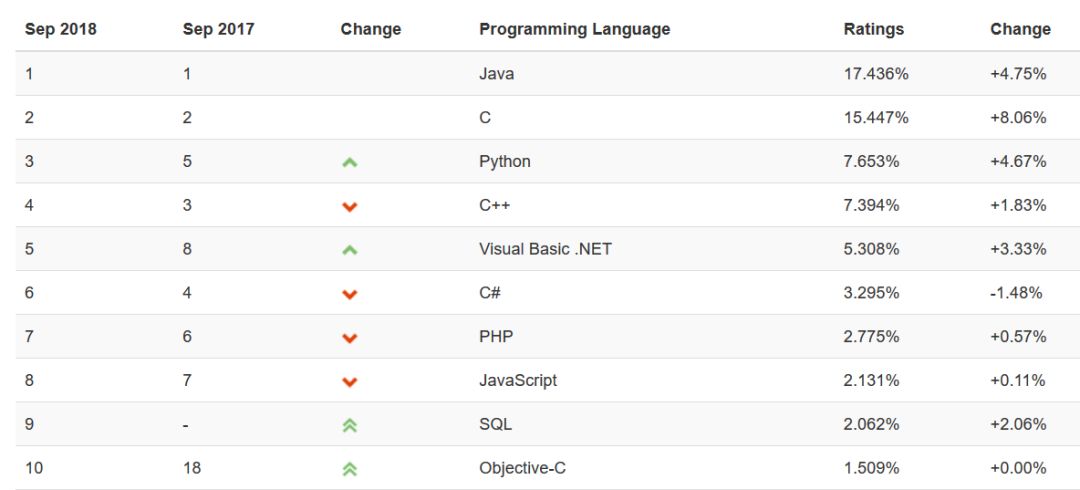Click the 15.447% rating value
This screenshot has width=1080, height=490.
point(876,117)
